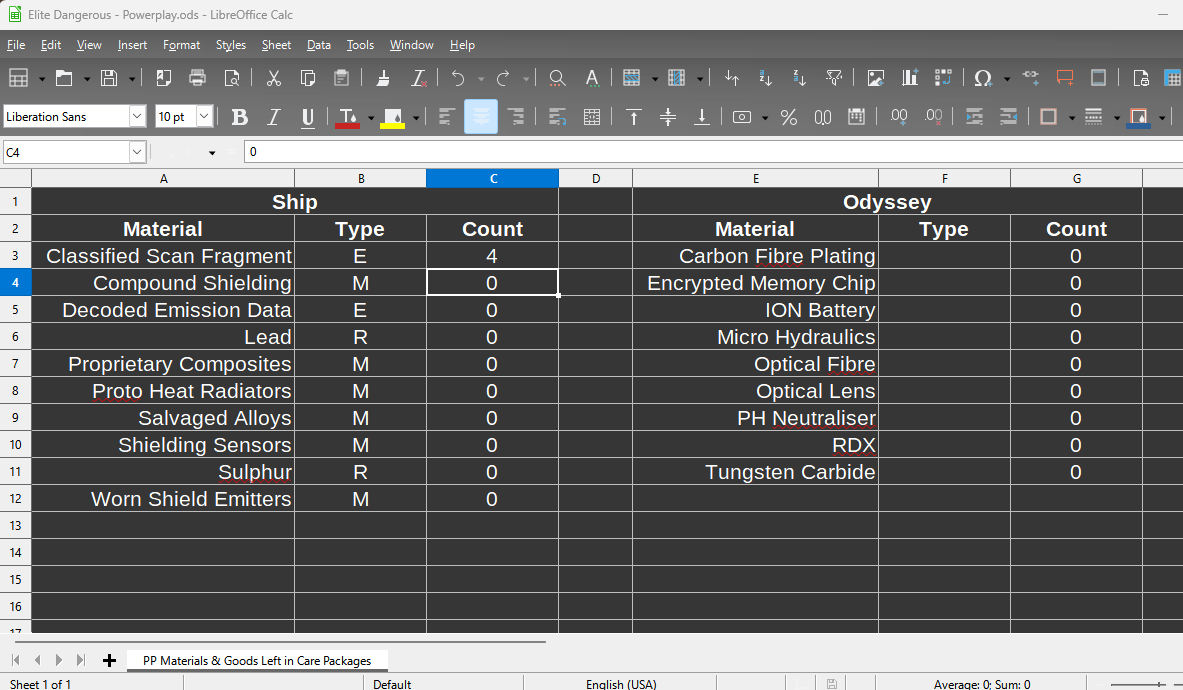Cut the selection with the scissors icon
Screen dimensions: 1183x690
(274, 78)
